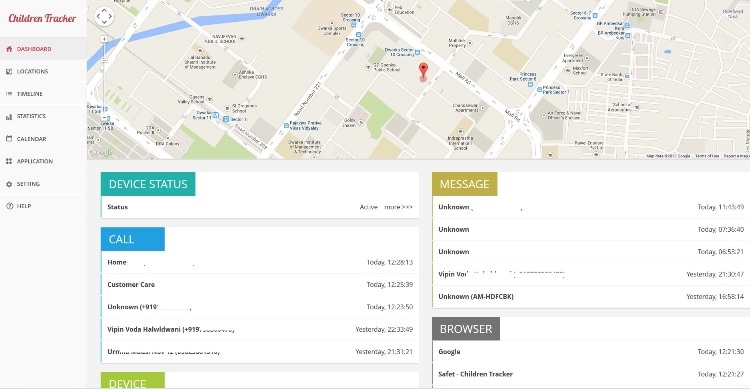Select the Home call entry
Viewport: 750px width, 389px height.
coord(260,262)
